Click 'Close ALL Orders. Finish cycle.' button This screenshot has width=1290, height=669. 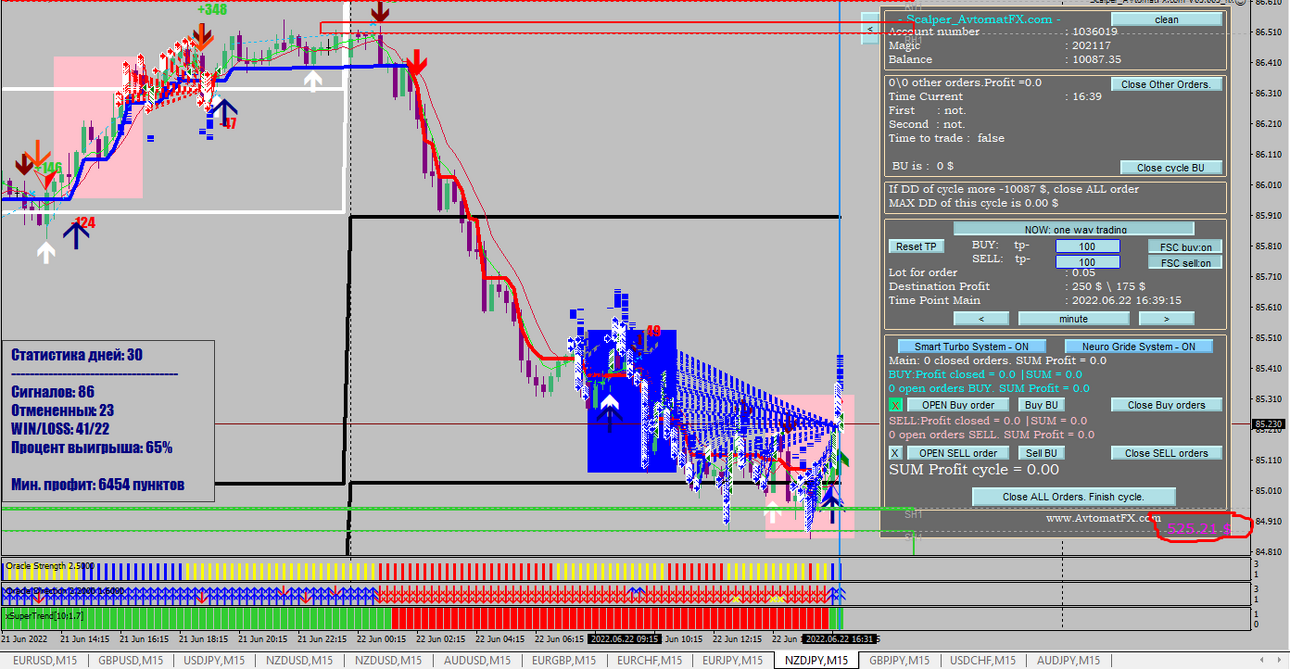coord(1073,496)
